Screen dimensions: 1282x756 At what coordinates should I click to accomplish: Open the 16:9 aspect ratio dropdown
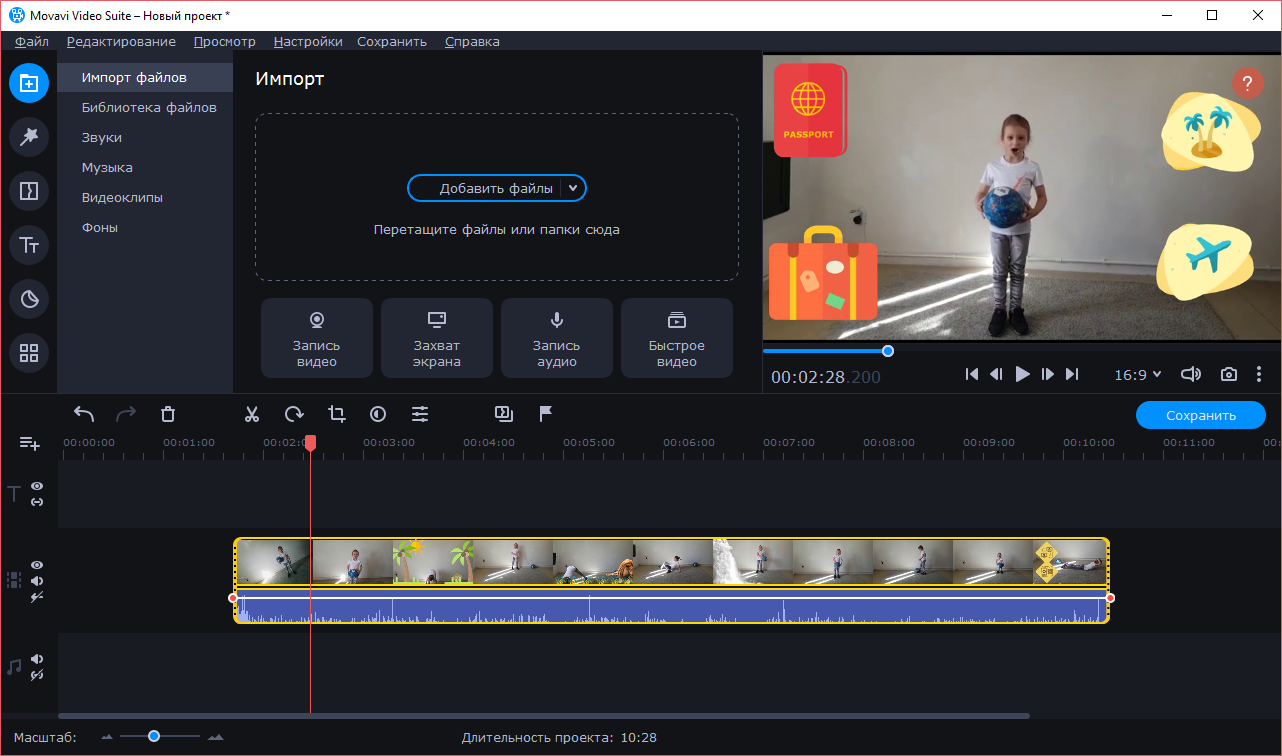tap(1138, 375)
